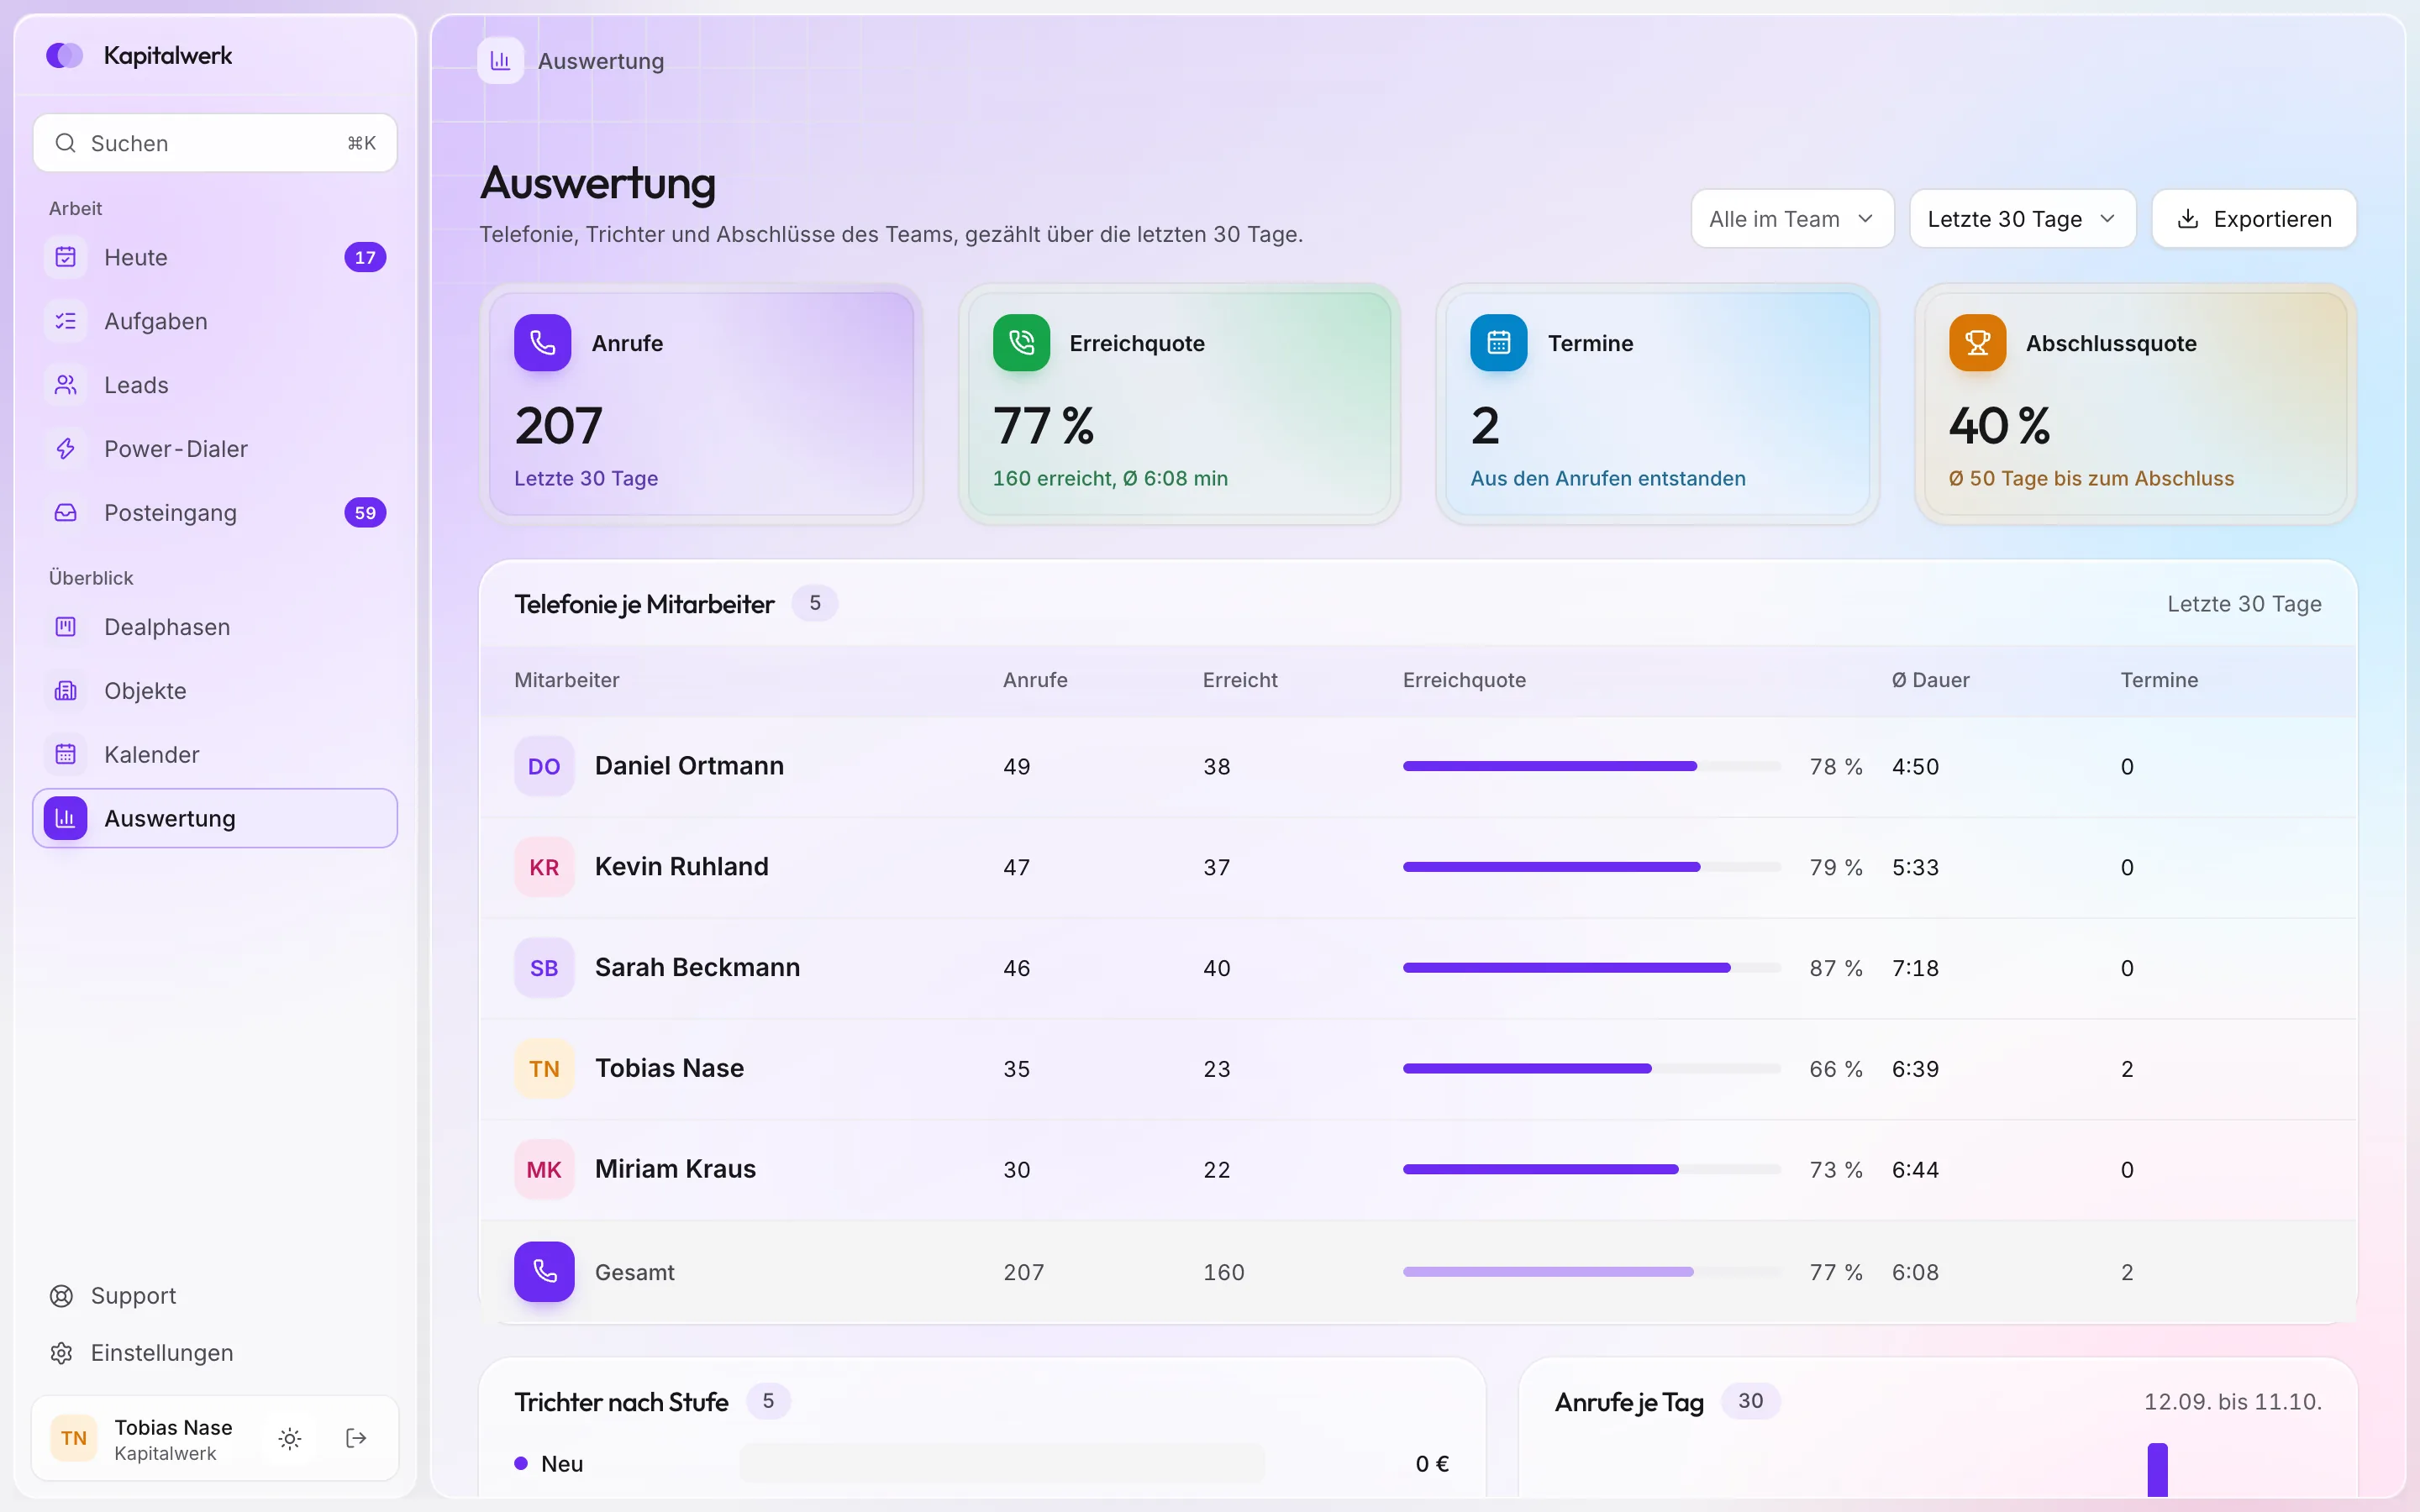Click the Einstellungen gear icon
2420x1512 pixels.
click(x=62, y=1353)
